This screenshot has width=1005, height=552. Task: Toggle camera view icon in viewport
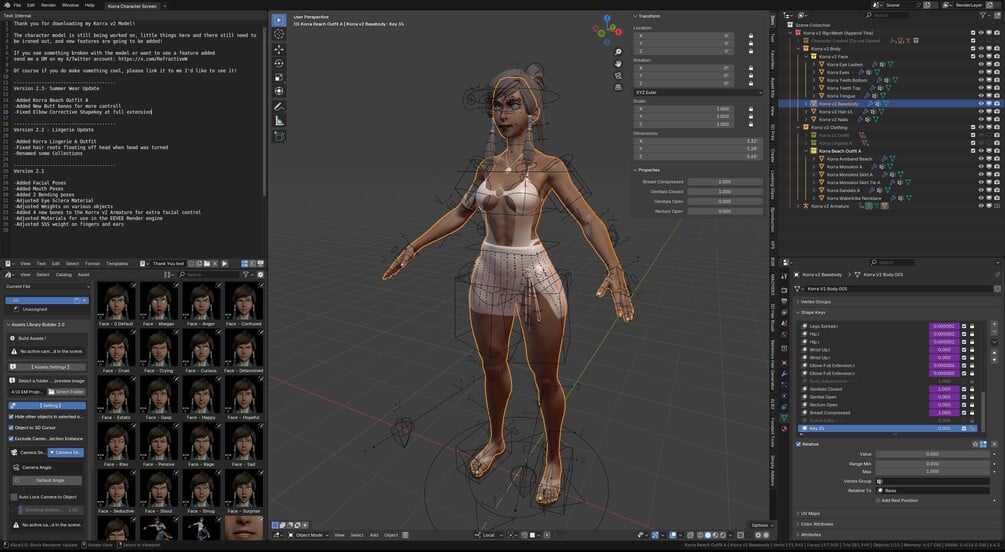[618, 75]
